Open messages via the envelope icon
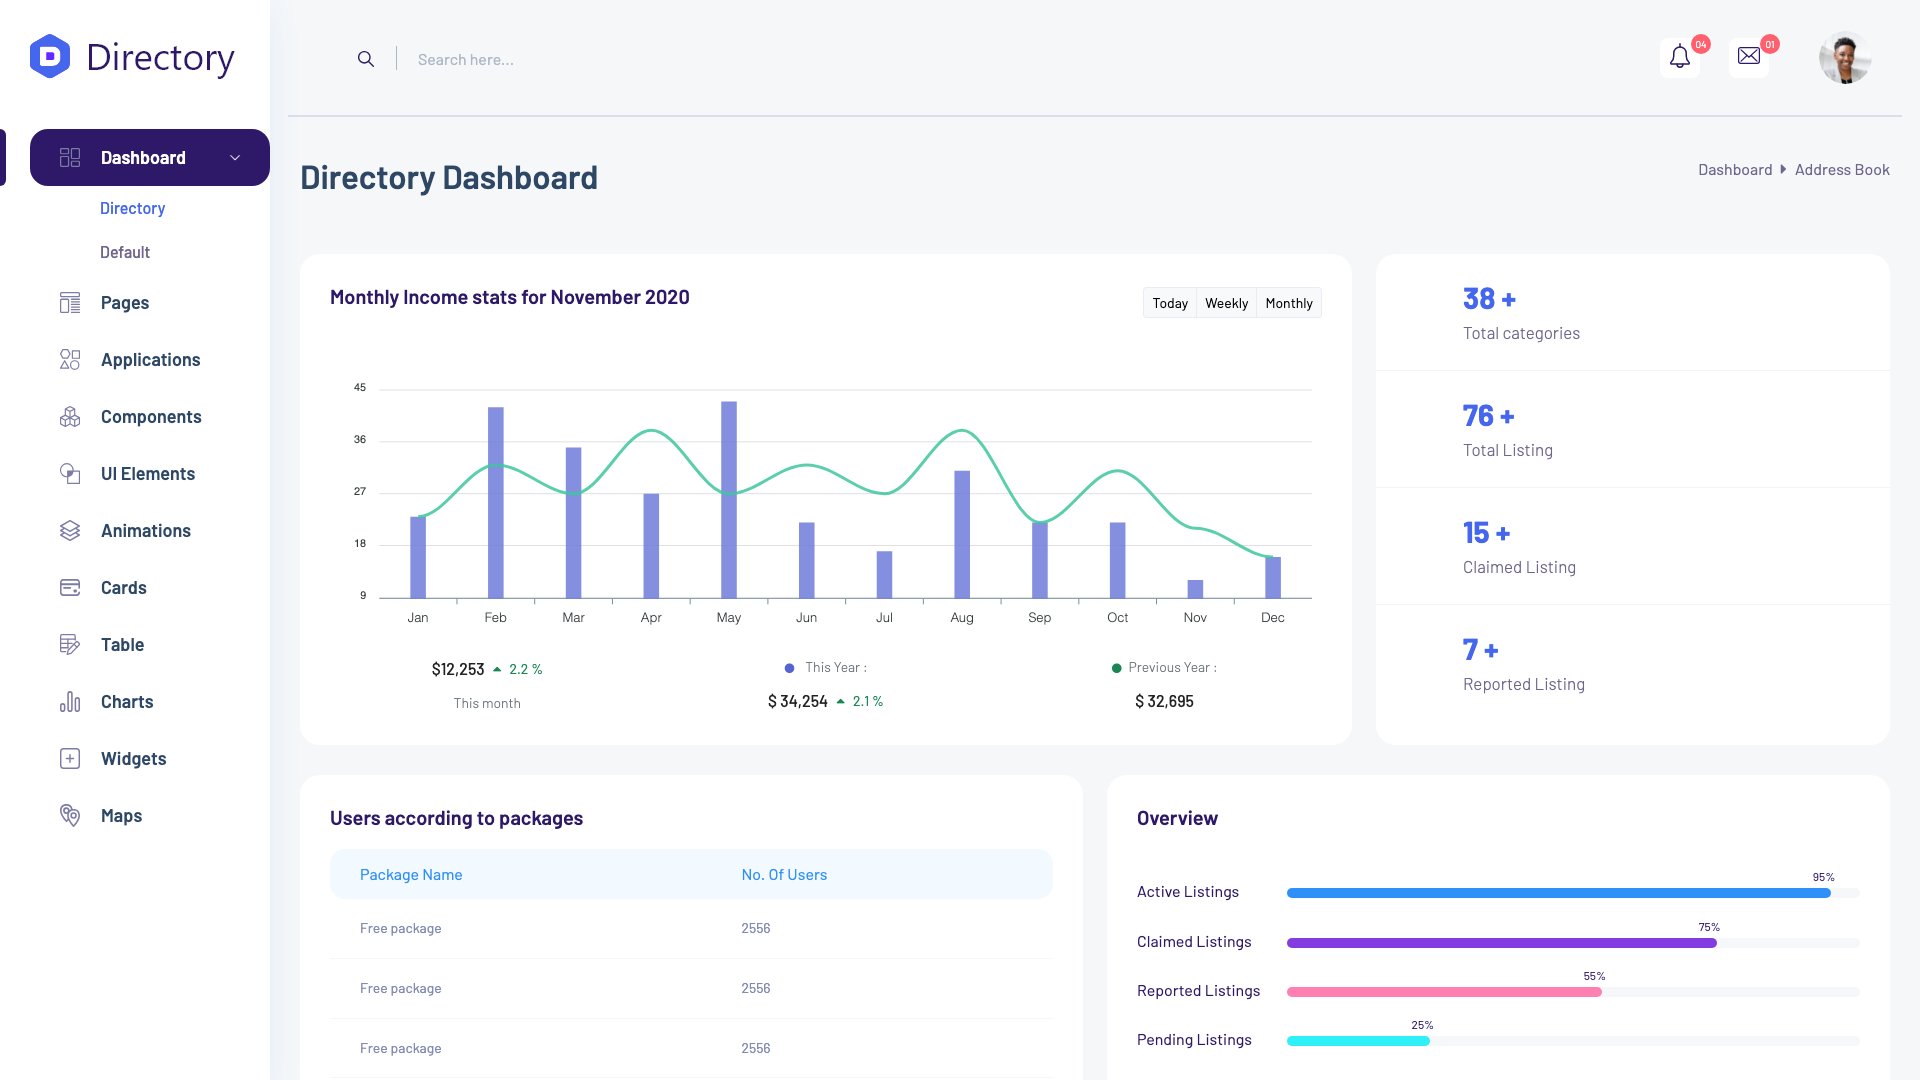 [1748, 55]
